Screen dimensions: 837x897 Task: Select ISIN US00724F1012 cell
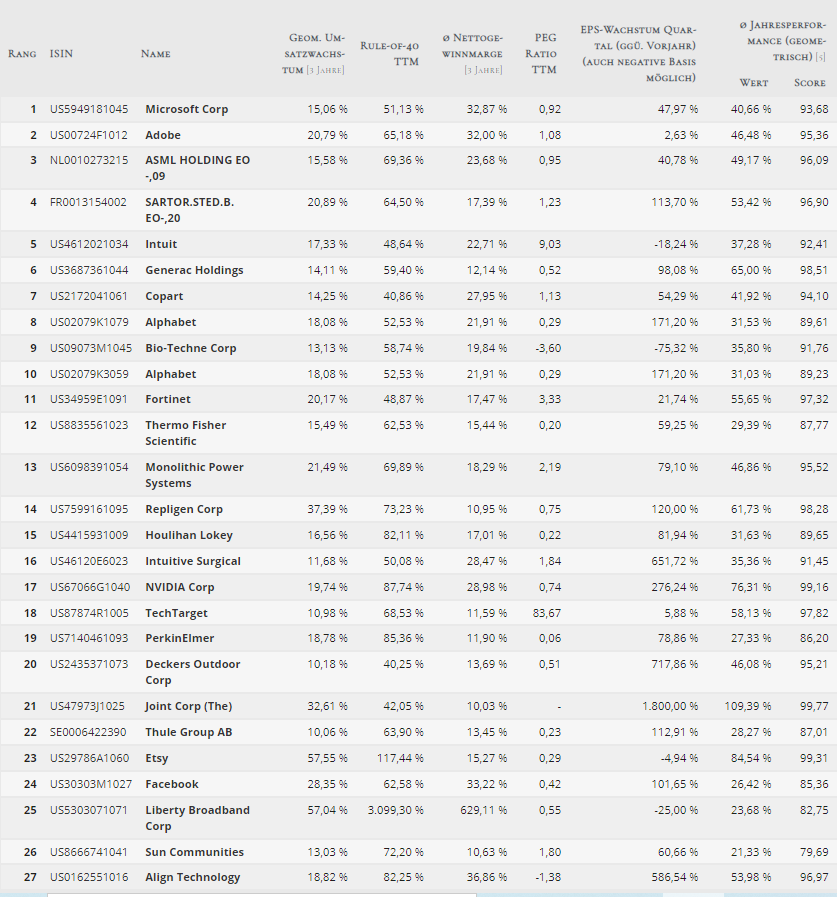[x=89, y=136]
